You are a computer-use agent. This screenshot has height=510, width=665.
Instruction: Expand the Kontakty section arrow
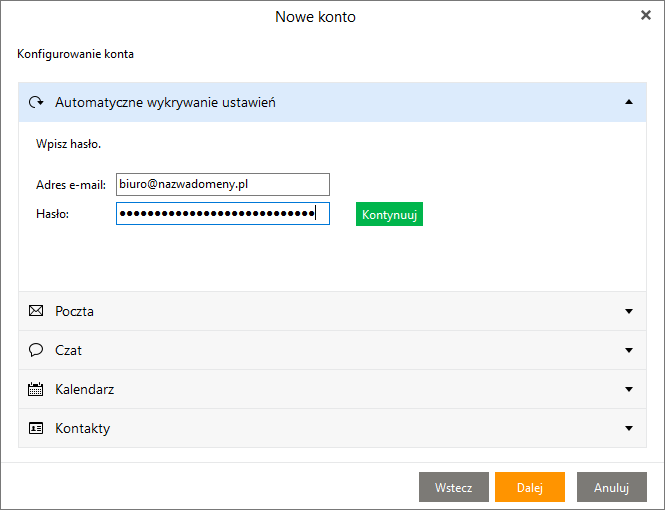629,428
